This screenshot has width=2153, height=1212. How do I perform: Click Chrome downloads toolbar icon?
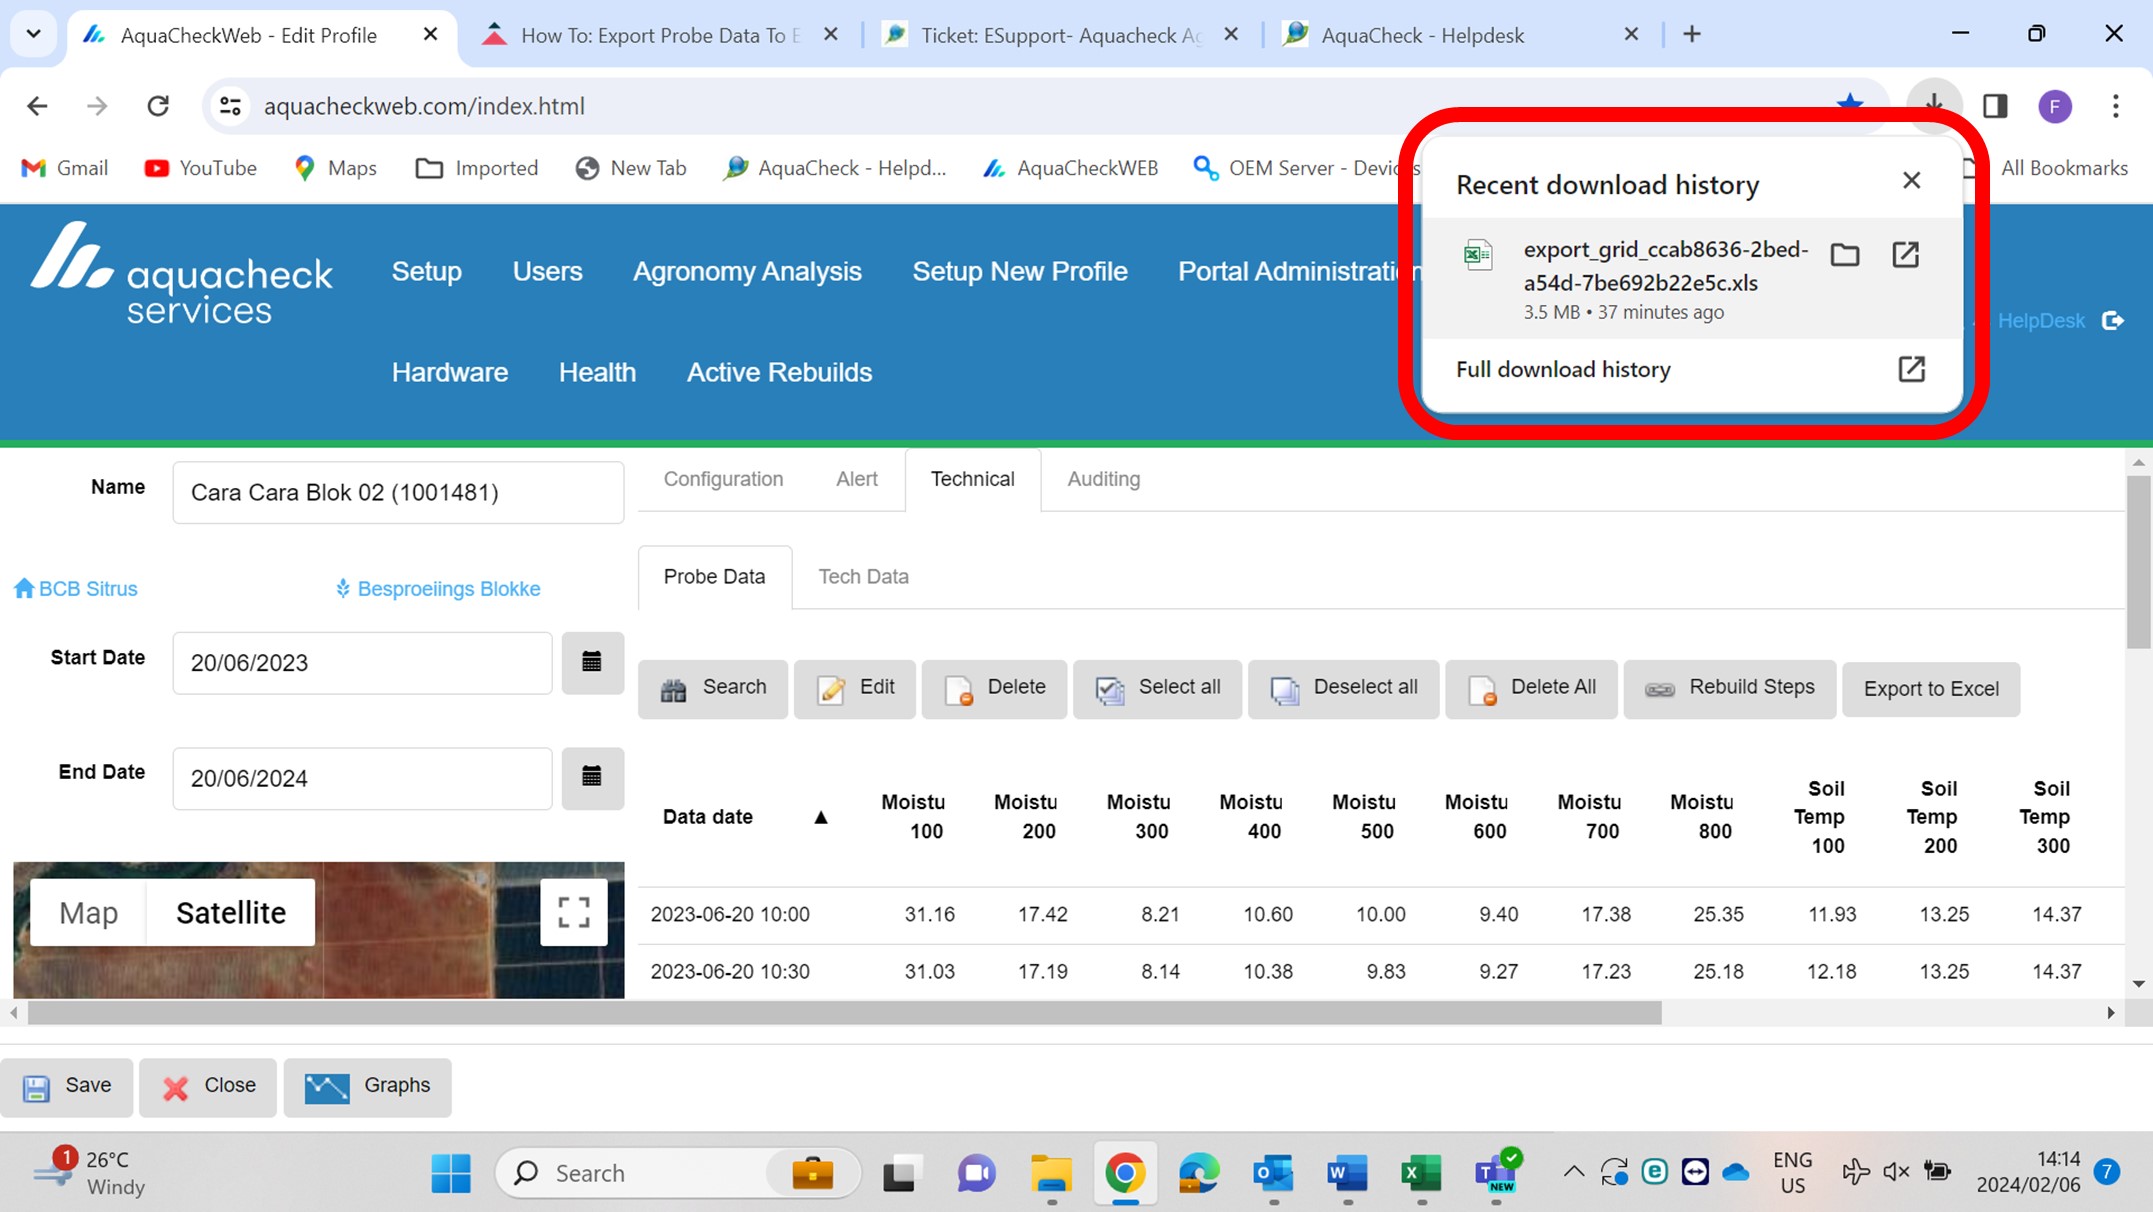(x=1934, y=106)
